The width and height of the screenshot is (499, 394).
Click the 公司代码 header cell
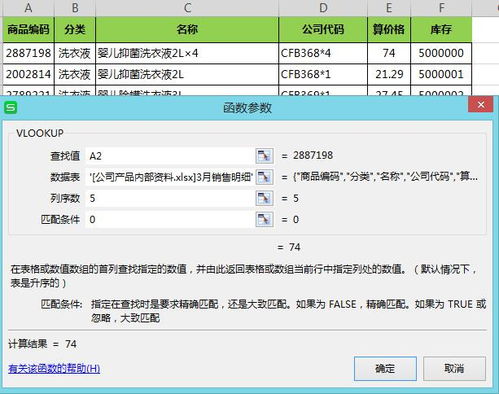[323, 29]
